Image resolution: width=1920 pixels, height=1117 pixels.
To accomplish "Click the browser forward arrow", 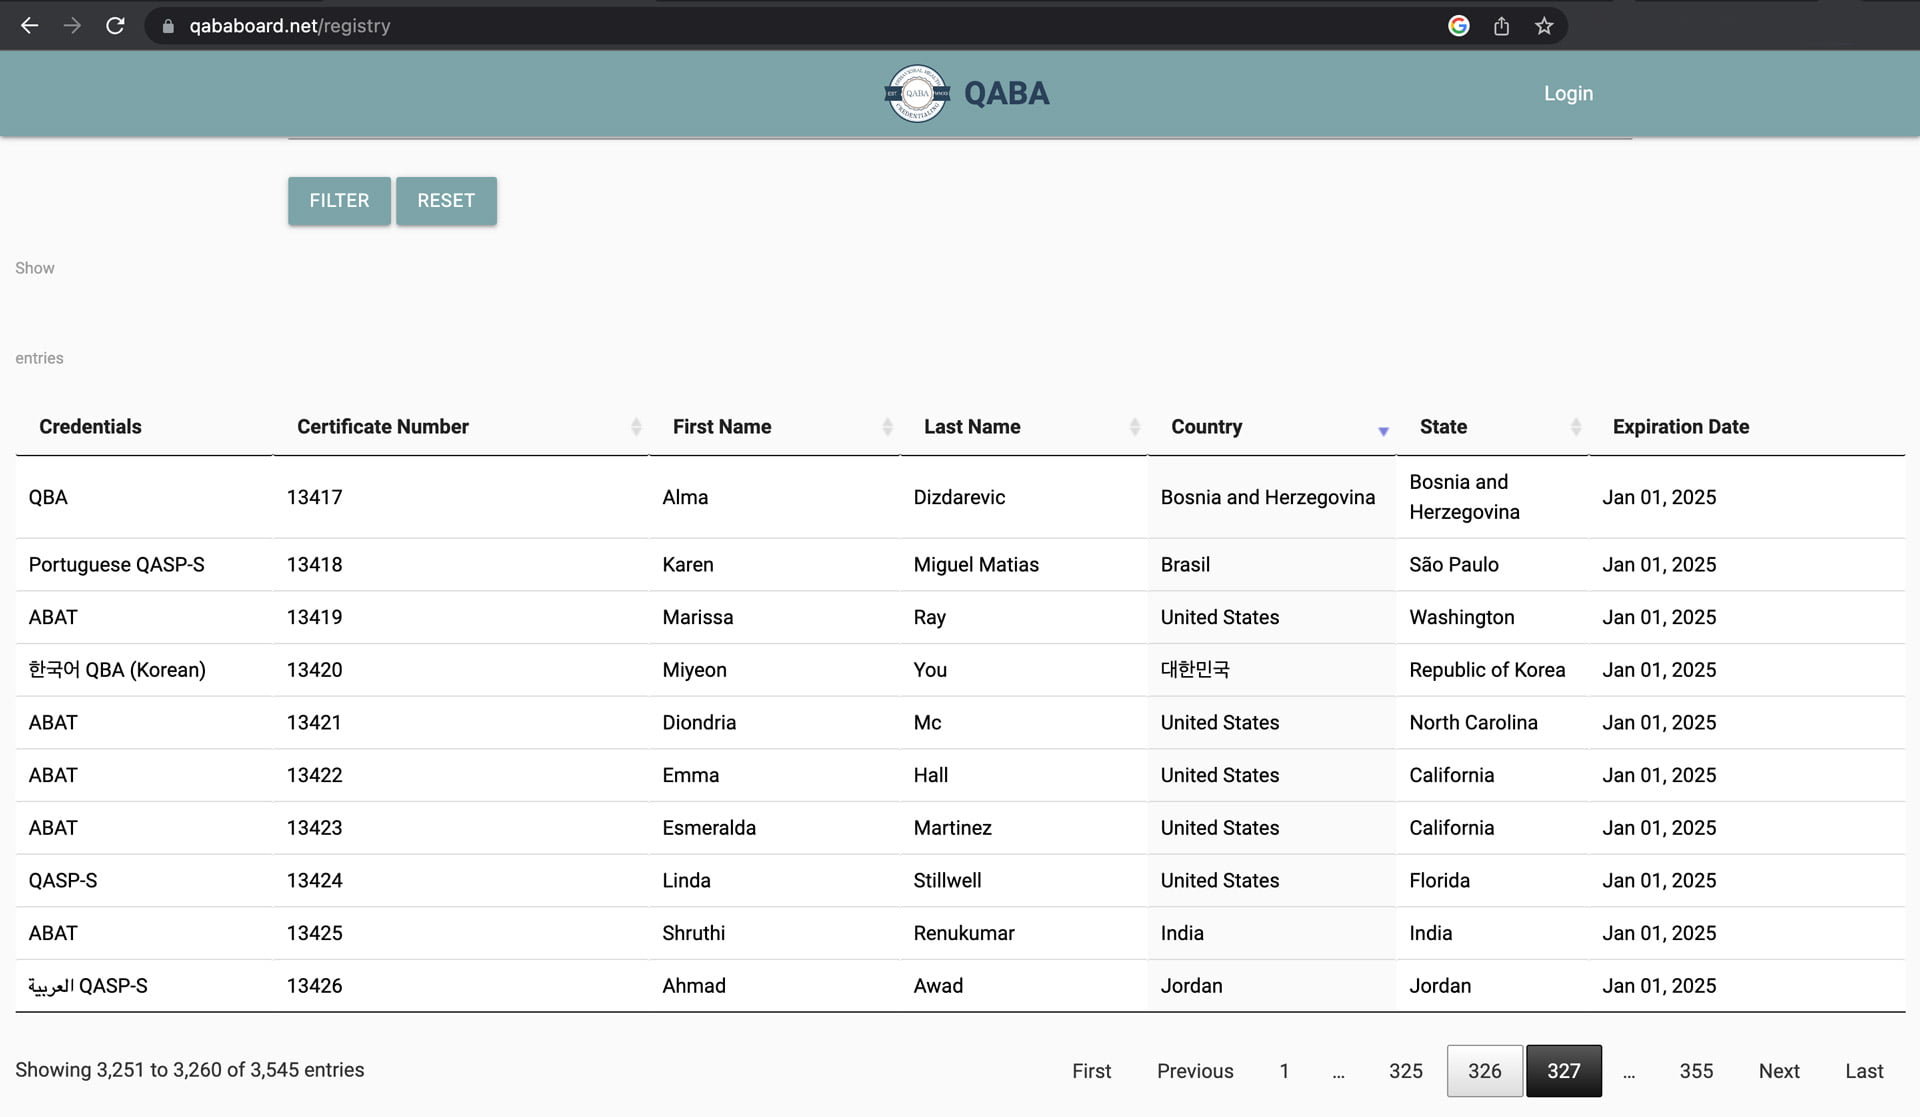I will [72, 26].
